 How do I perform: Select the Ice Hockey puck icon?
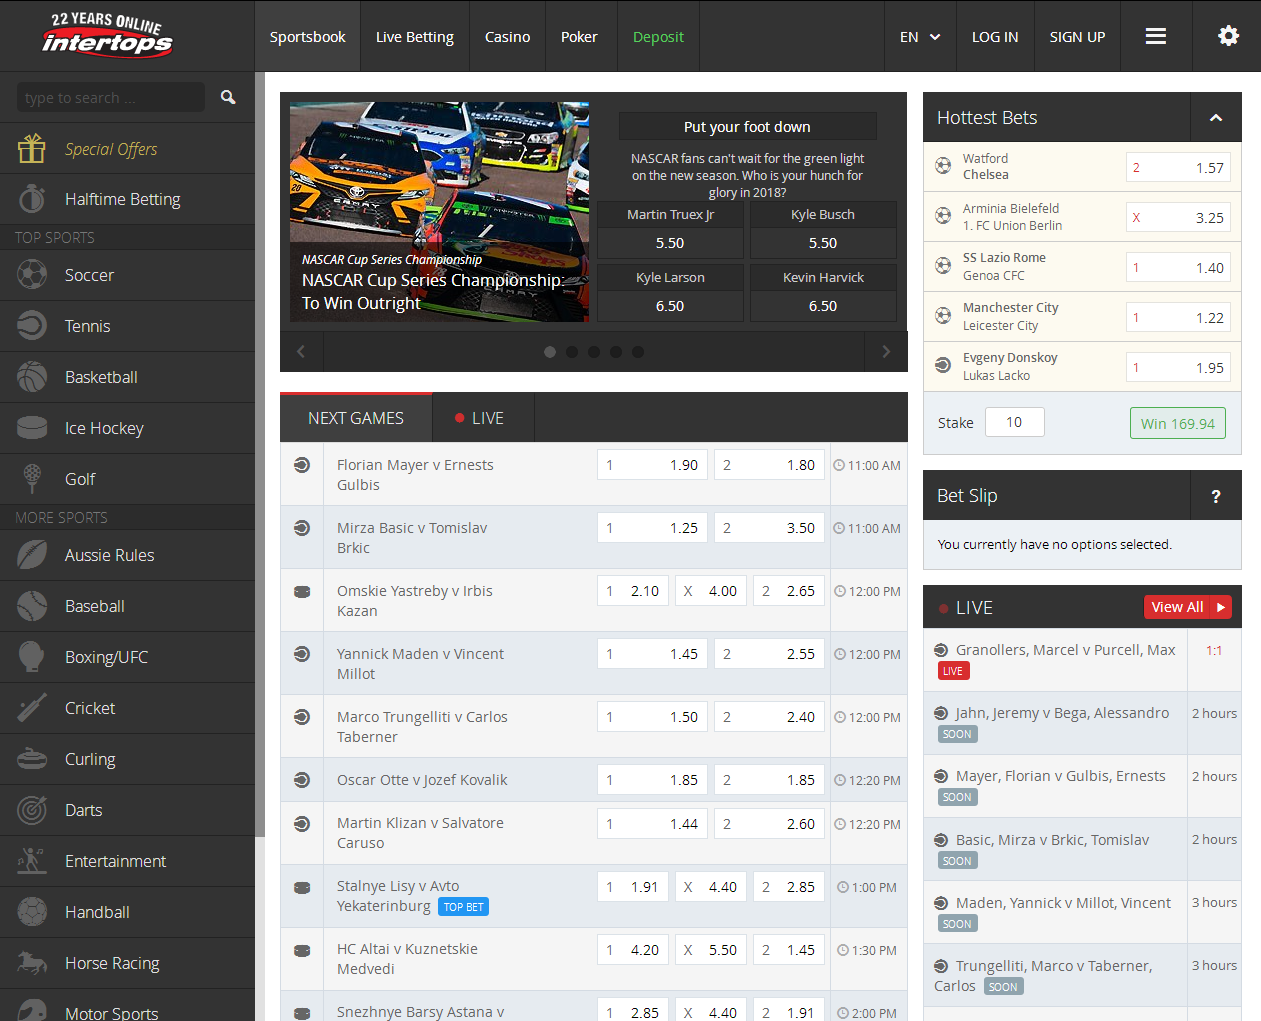(x=32, y=428)
